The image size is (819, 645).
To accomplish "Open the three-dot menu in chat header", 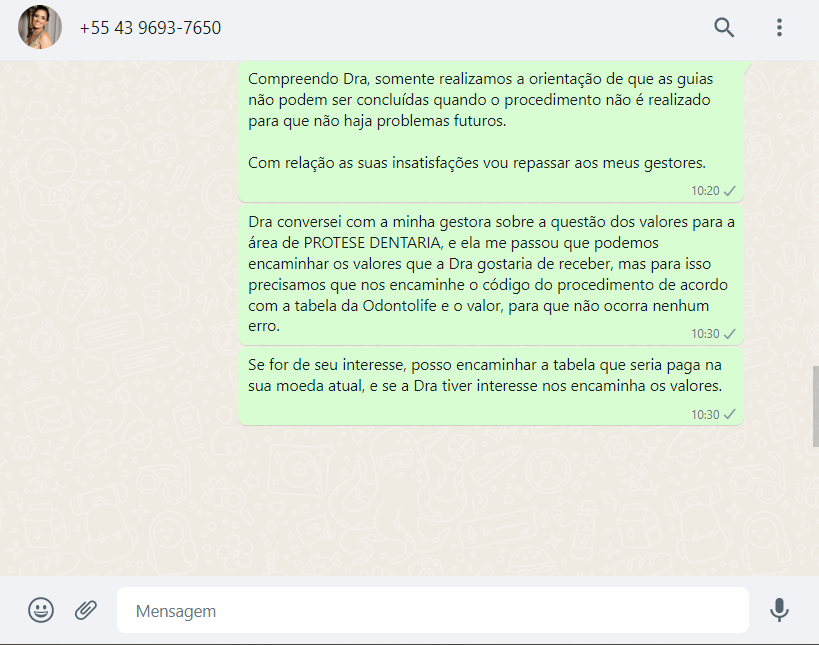I will tap(779, 27).
